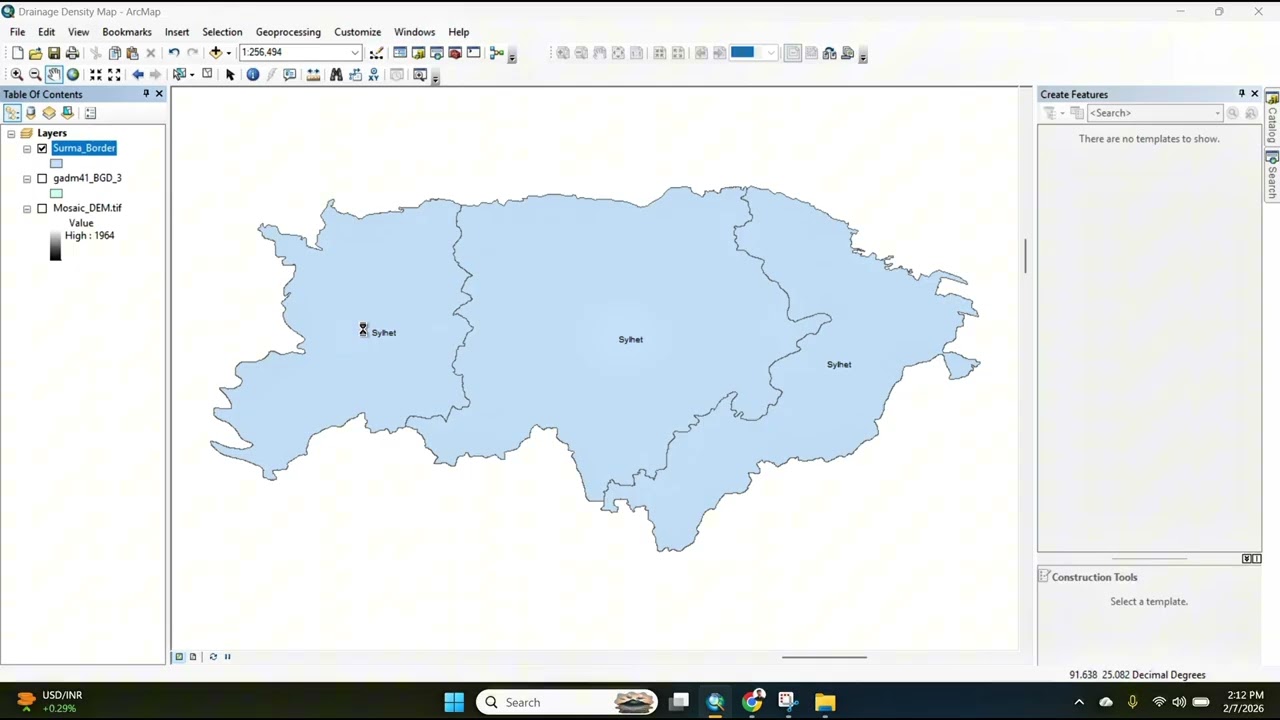Click gadm41_BGD_3 mint green symbol swatch

tap(56, 193)
